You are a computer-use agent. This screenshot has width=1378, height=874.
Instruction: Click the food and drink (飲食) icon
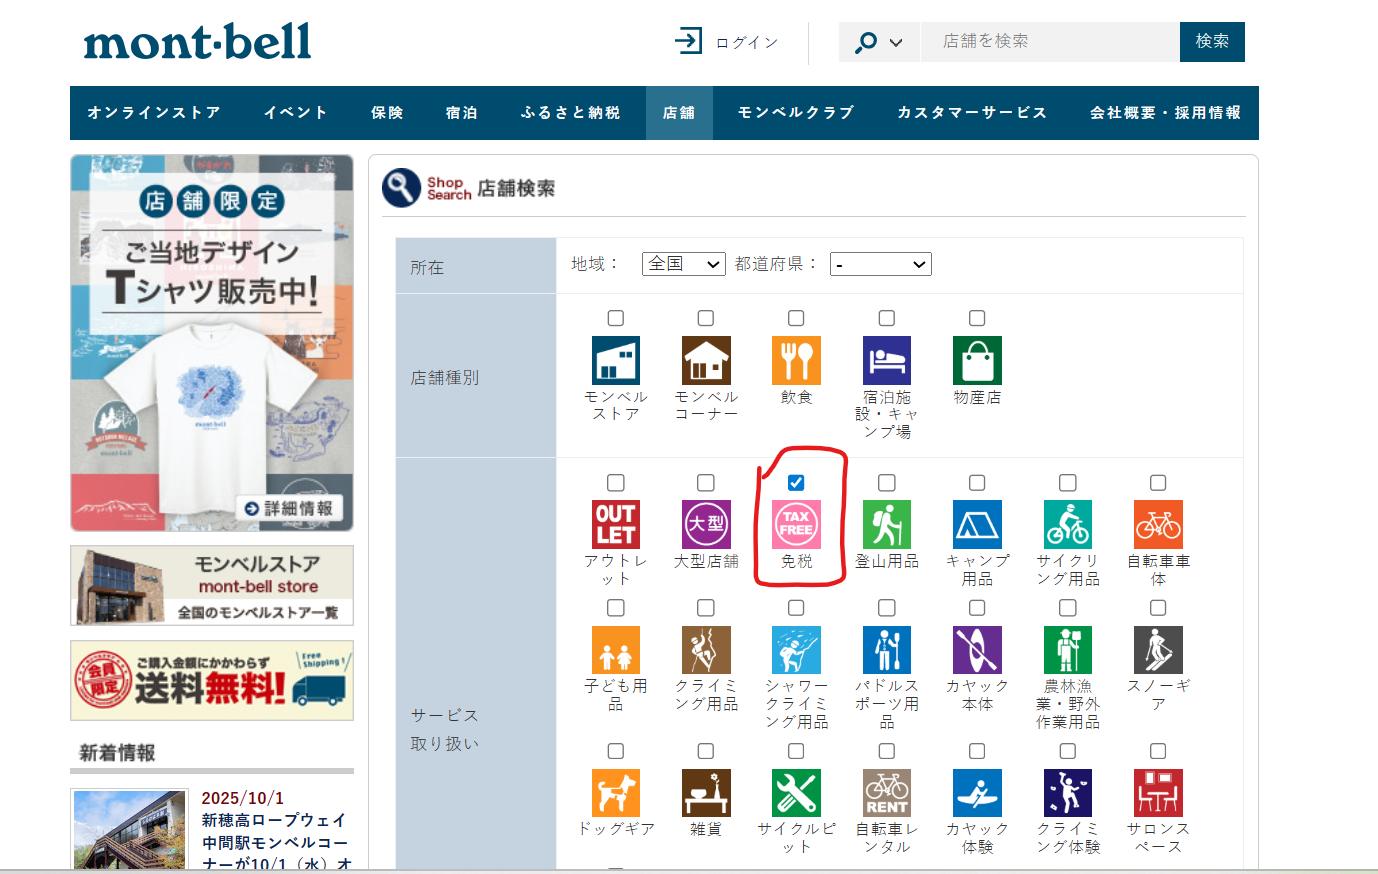pos(796,361)
